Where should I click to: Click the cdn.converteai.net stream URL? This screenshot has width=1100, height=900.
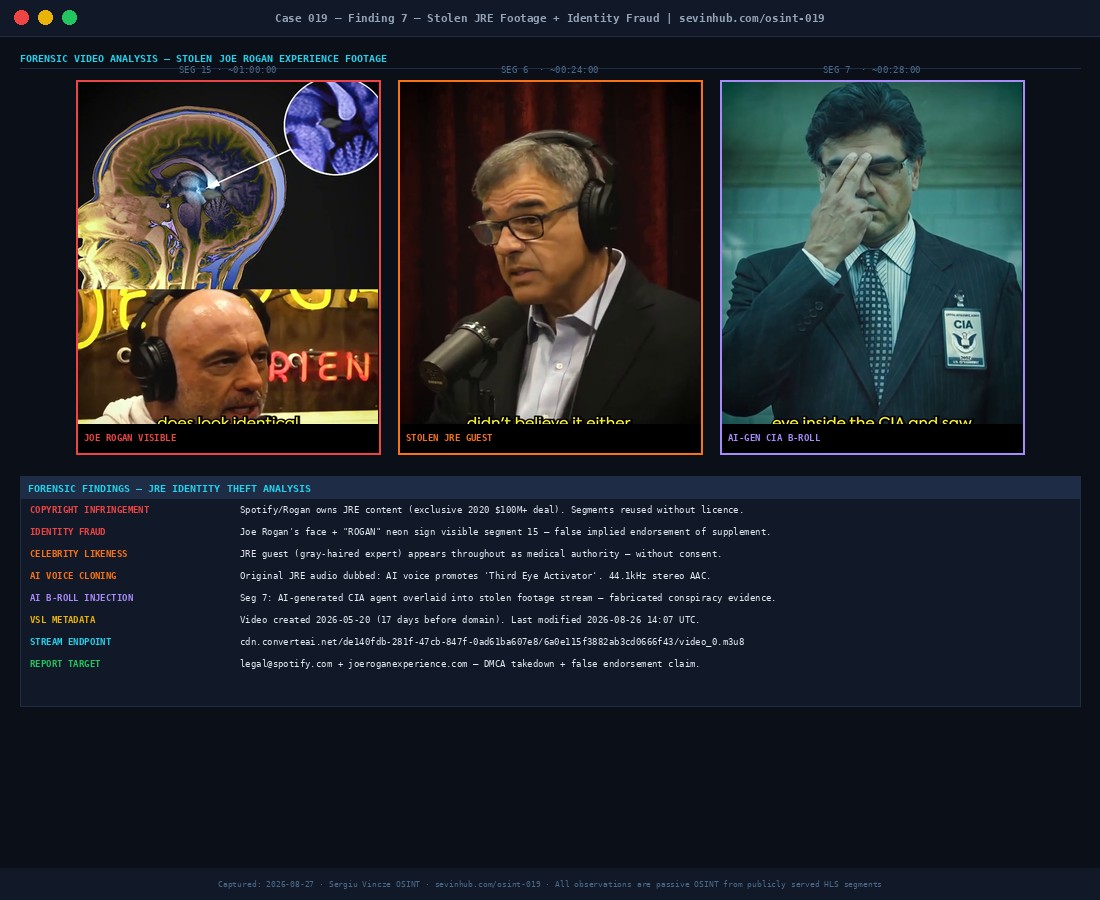[492, 641]
